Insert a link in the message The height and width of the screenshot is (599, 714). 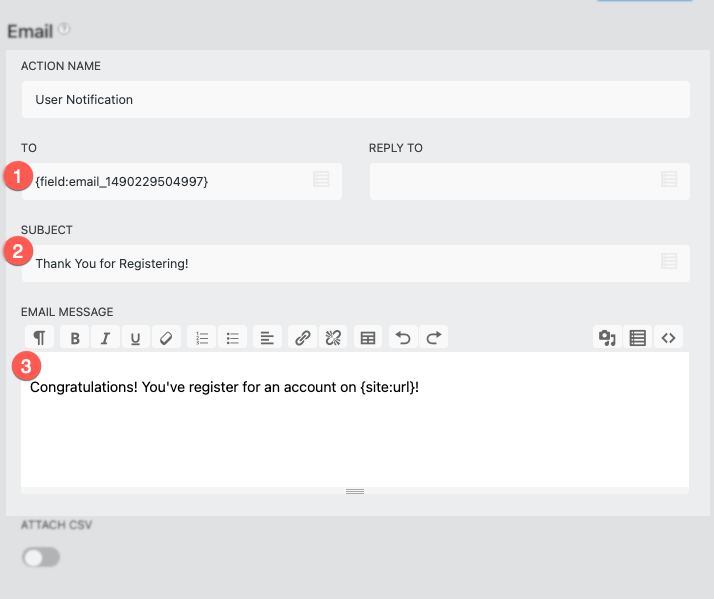click(x=302, y=338)
